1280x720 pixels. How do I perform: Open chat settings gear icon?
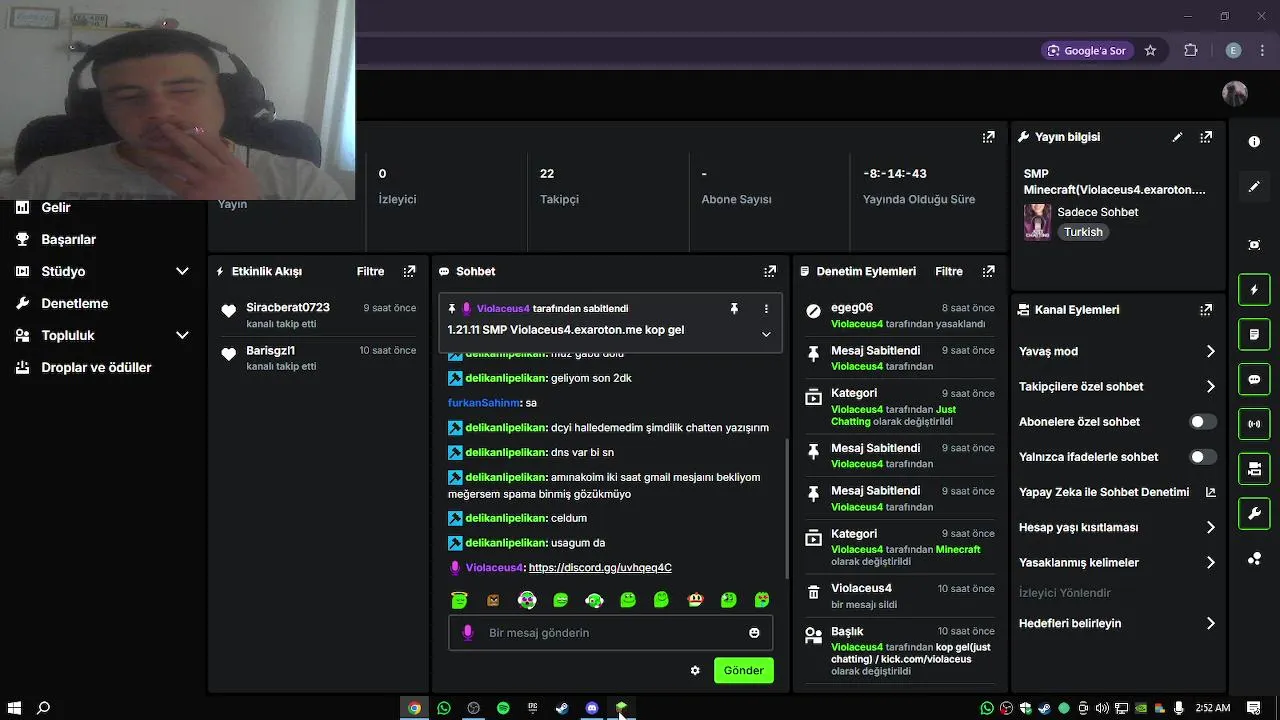[x=695, y=671]
